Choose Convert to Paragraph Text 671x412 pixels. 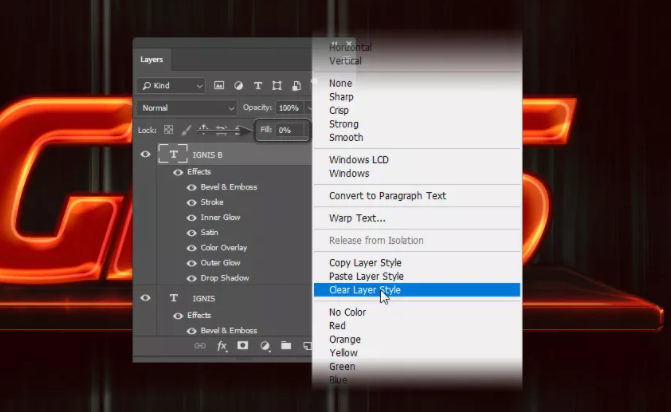pos(387,196)
